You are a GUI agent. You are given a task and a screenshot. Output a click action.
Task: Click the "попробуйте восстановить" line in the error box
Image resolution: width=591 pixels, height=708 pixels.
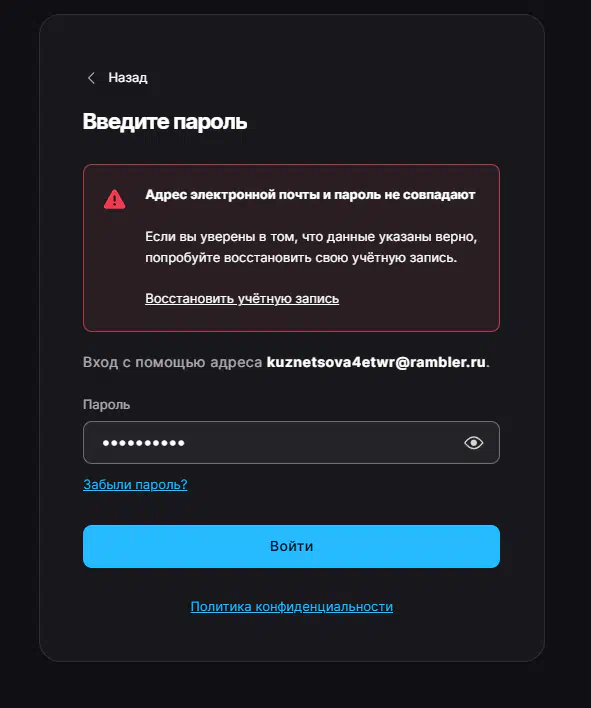[x=301, y=258]
